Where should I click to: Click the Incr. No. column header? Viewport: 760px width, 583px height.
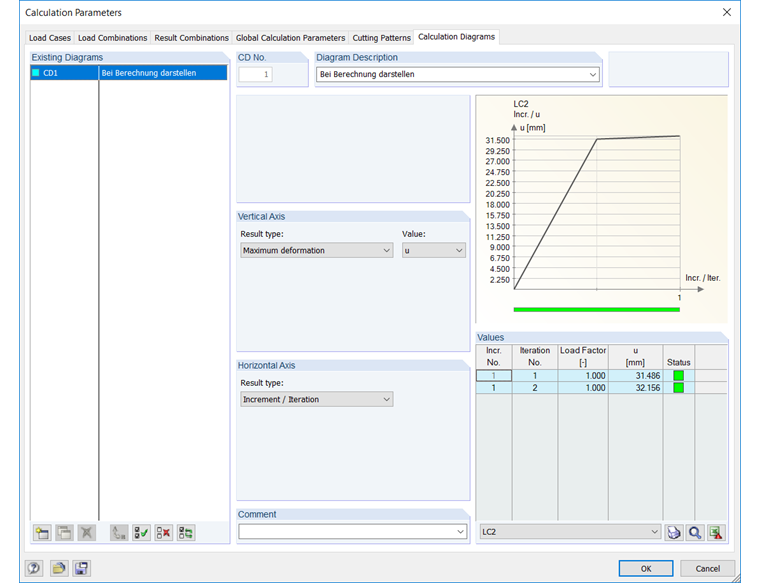(494, 356)
